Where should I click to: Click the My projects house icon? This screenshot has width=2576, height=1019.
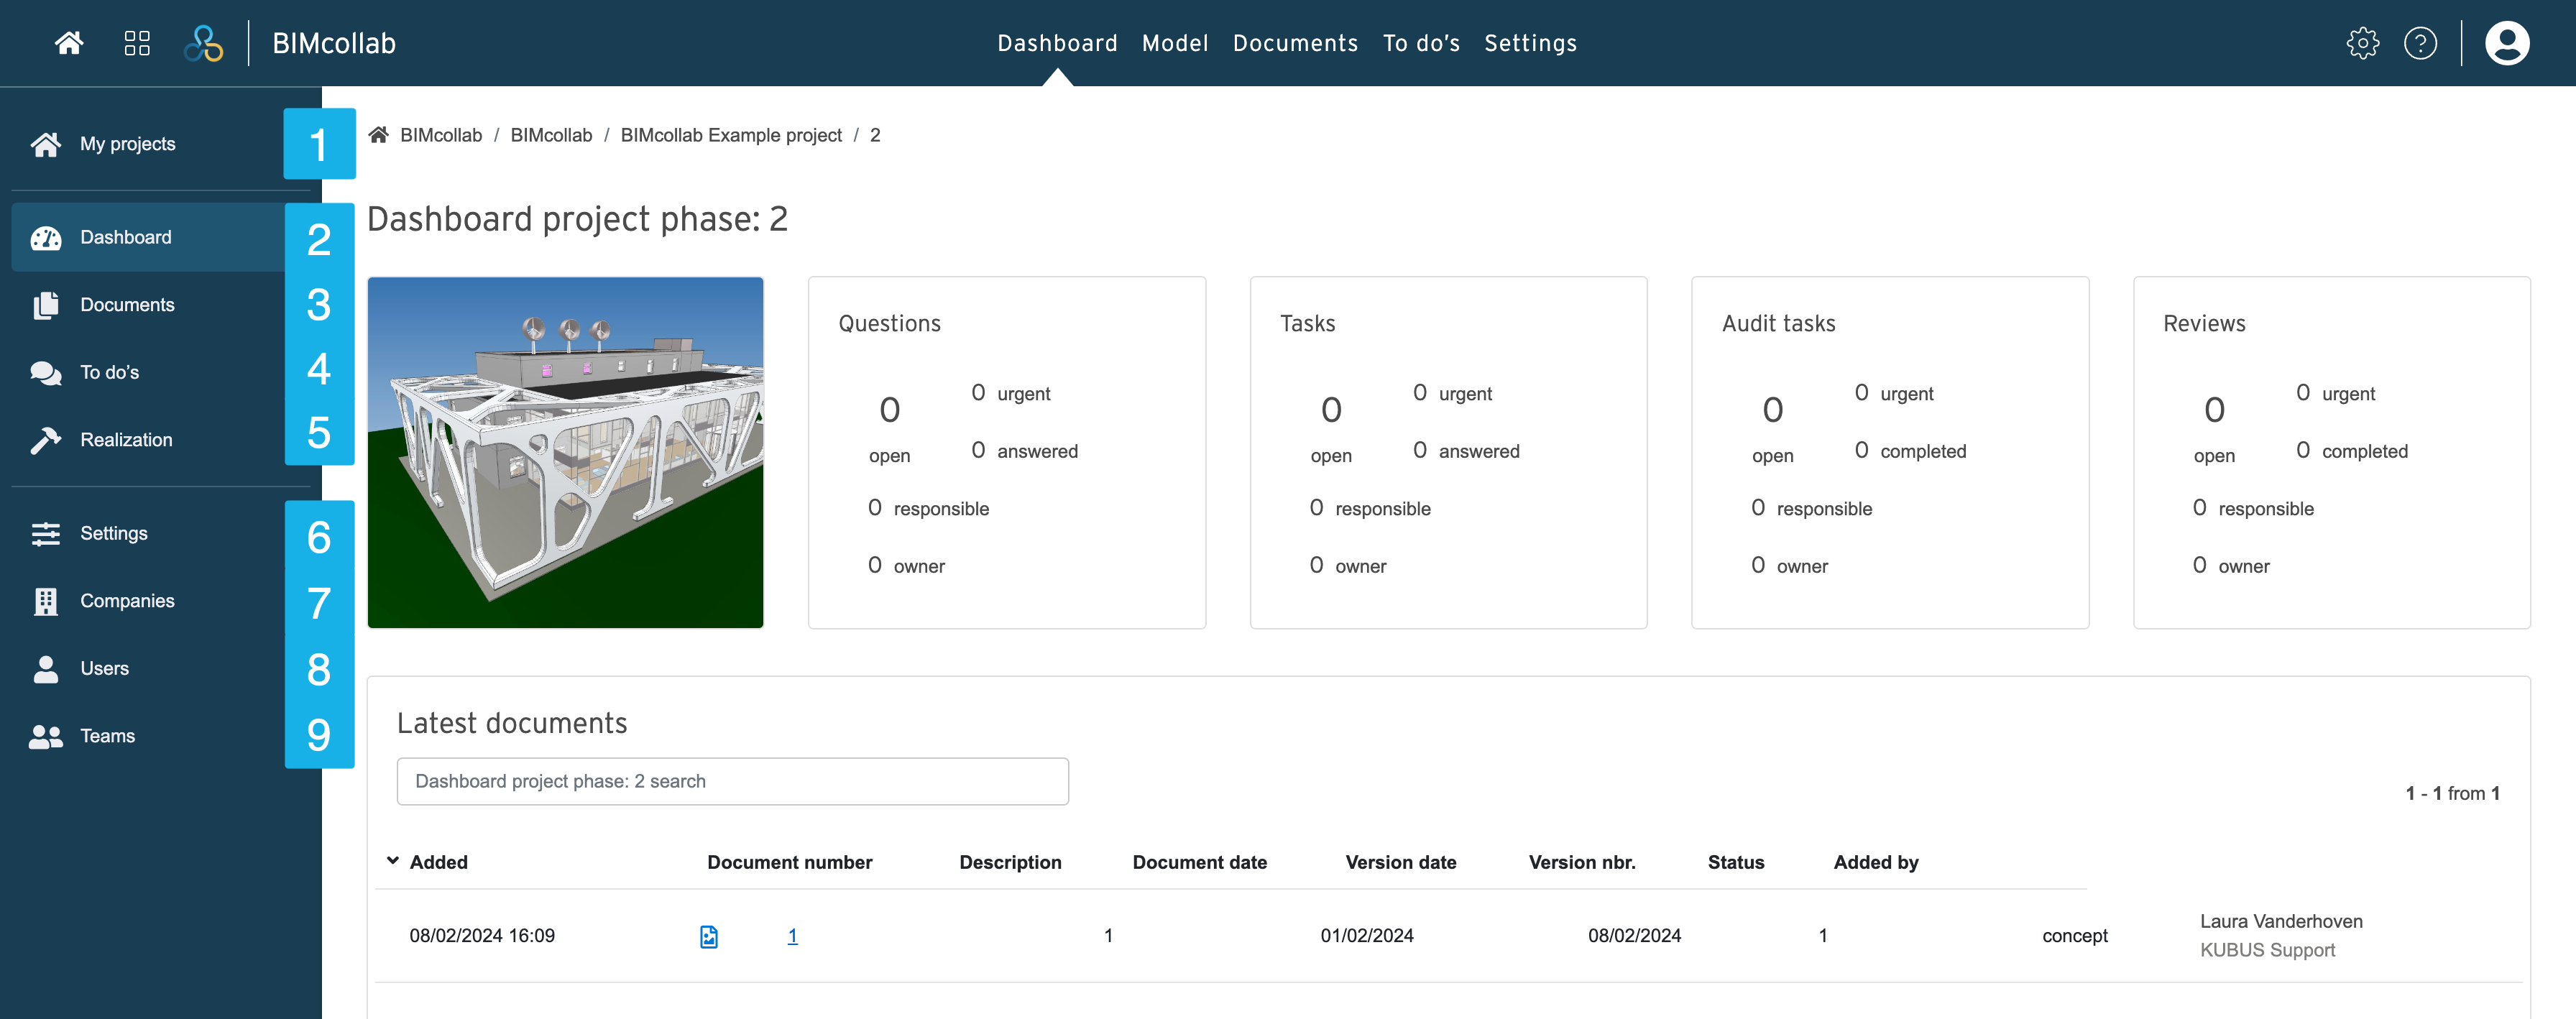coord(46,144)
